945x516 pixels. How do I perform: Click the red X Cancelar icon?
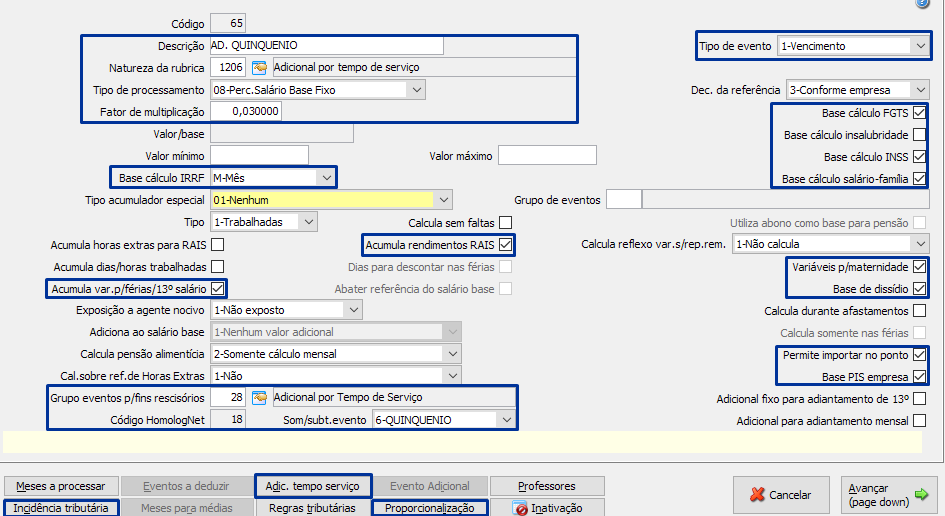pyautogui.click(x=755, y=494)
